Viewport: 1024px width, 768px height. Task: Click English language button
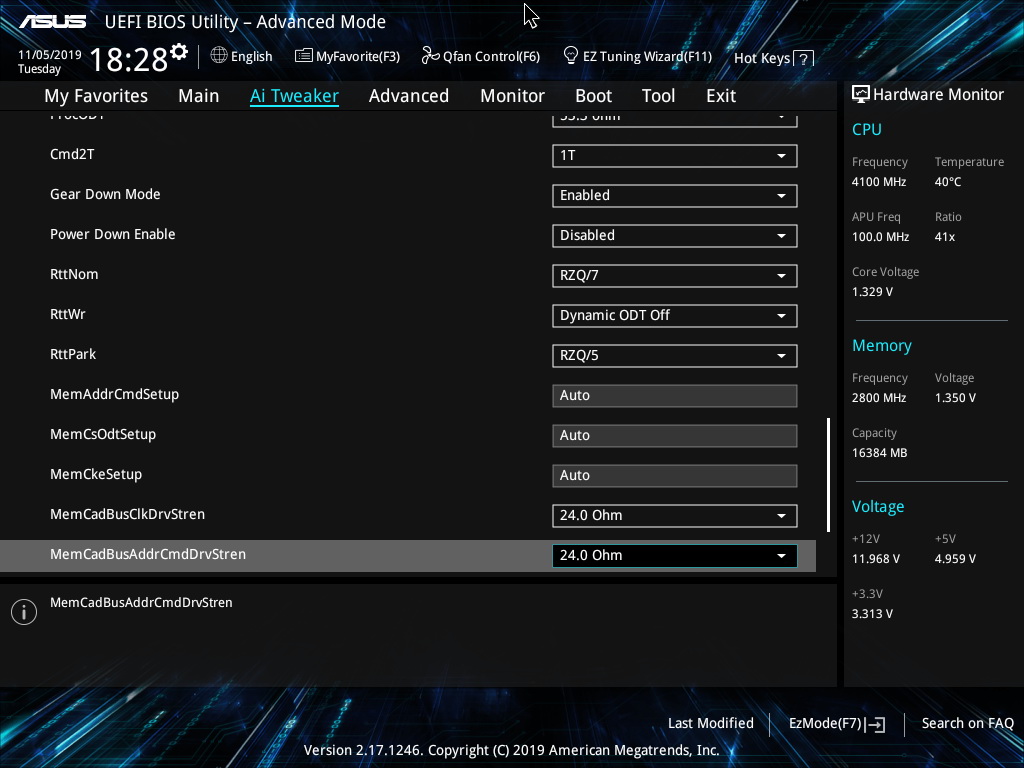[x=242, y=56]
